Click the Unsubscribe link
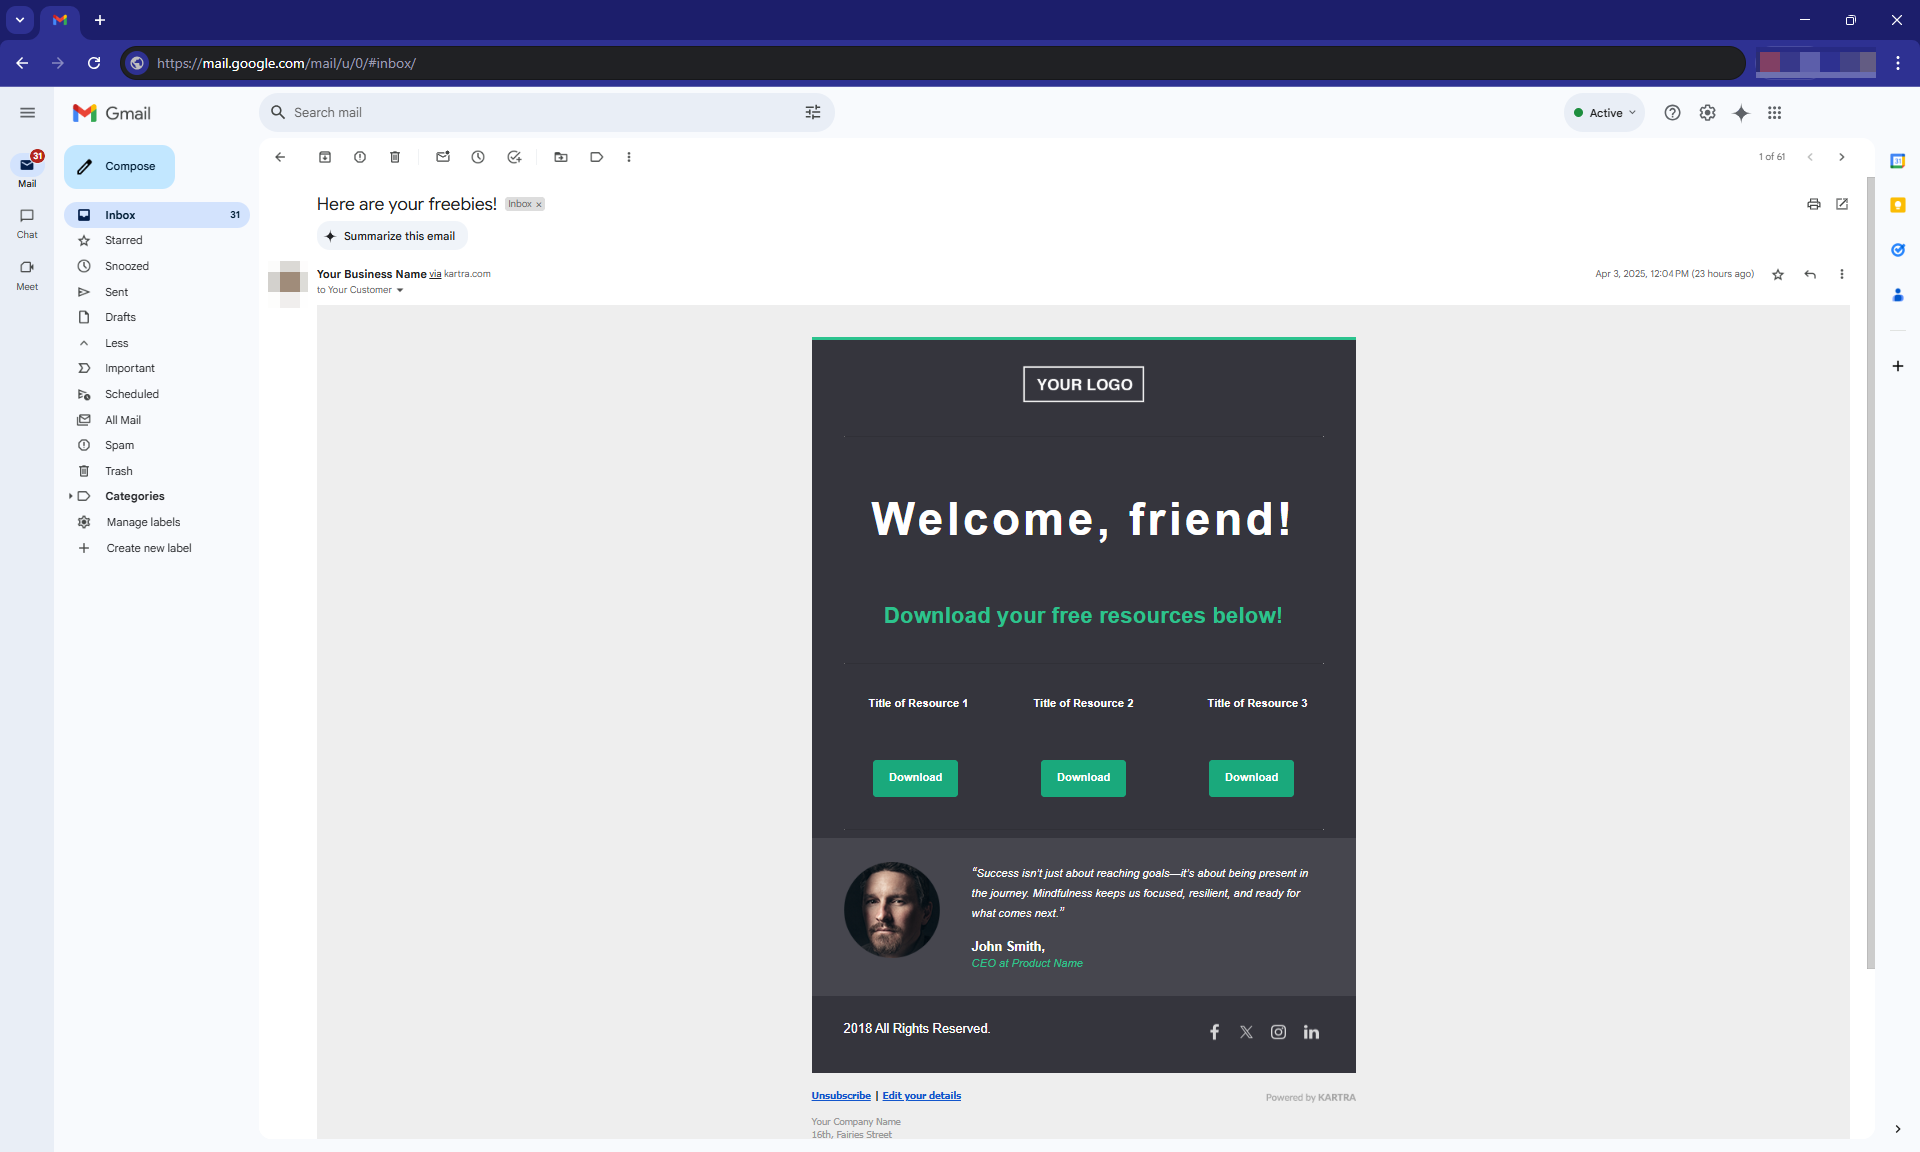The image size is (1920, 1152). point(840,1096)
